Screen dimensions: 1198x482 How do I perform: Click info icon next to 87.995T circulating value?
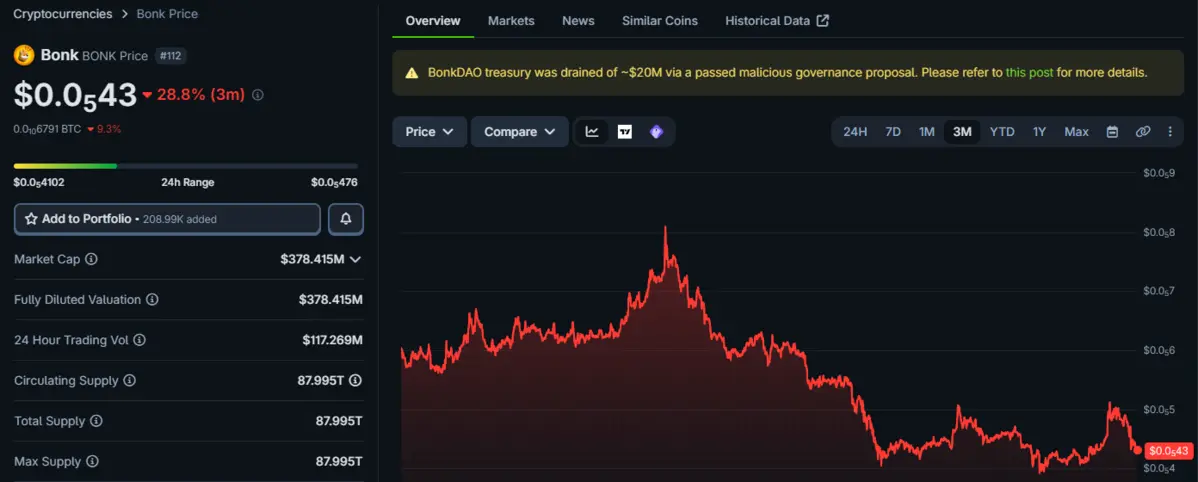point(356,380)
